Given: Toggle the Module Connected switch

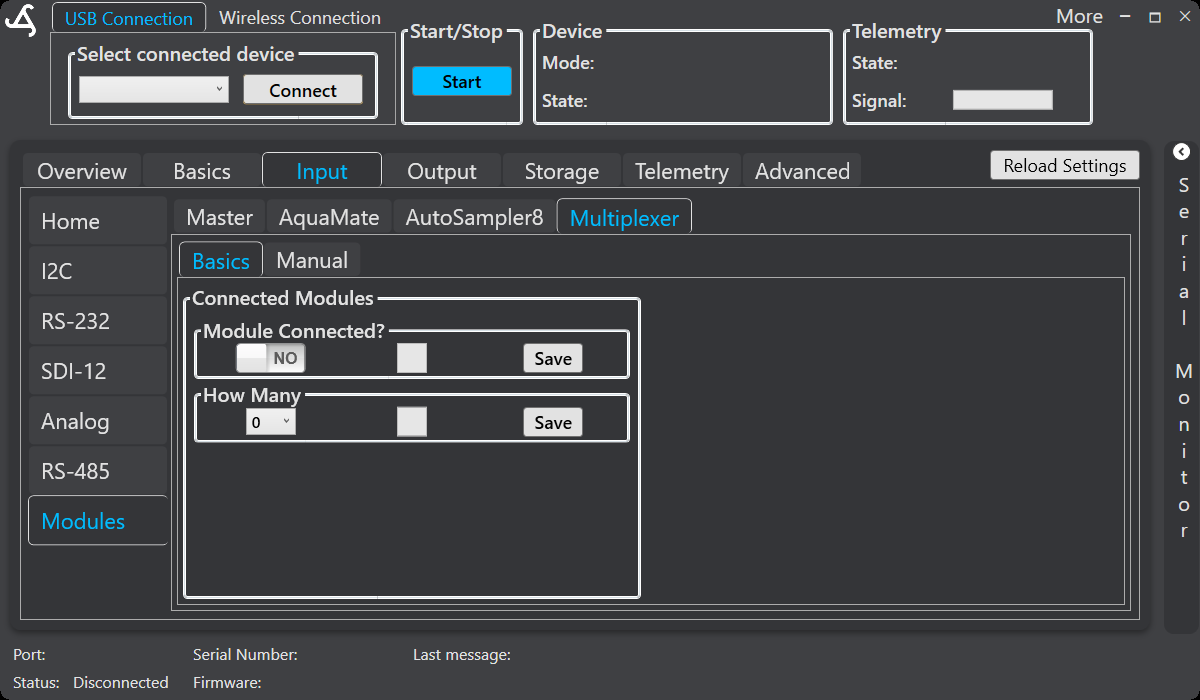Looking at the screenshot, I should pyautogui.click(x=271, y=358).
